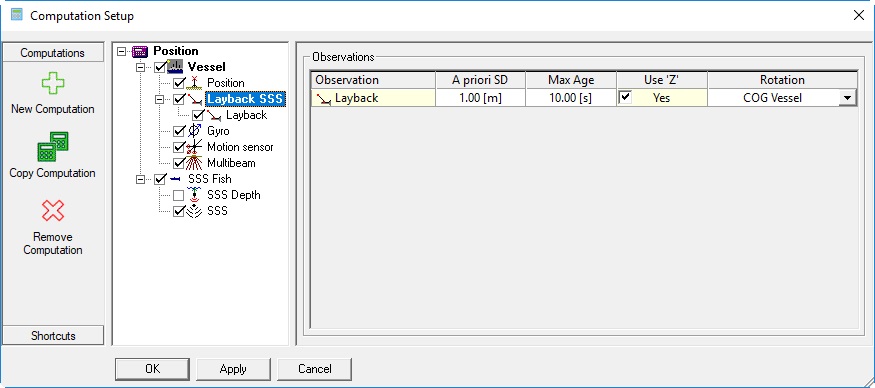Open the Shortcuts tab in sidebar
Image resolution: width=875 pixels, height=388 pixels.
[x=53, y=336]
